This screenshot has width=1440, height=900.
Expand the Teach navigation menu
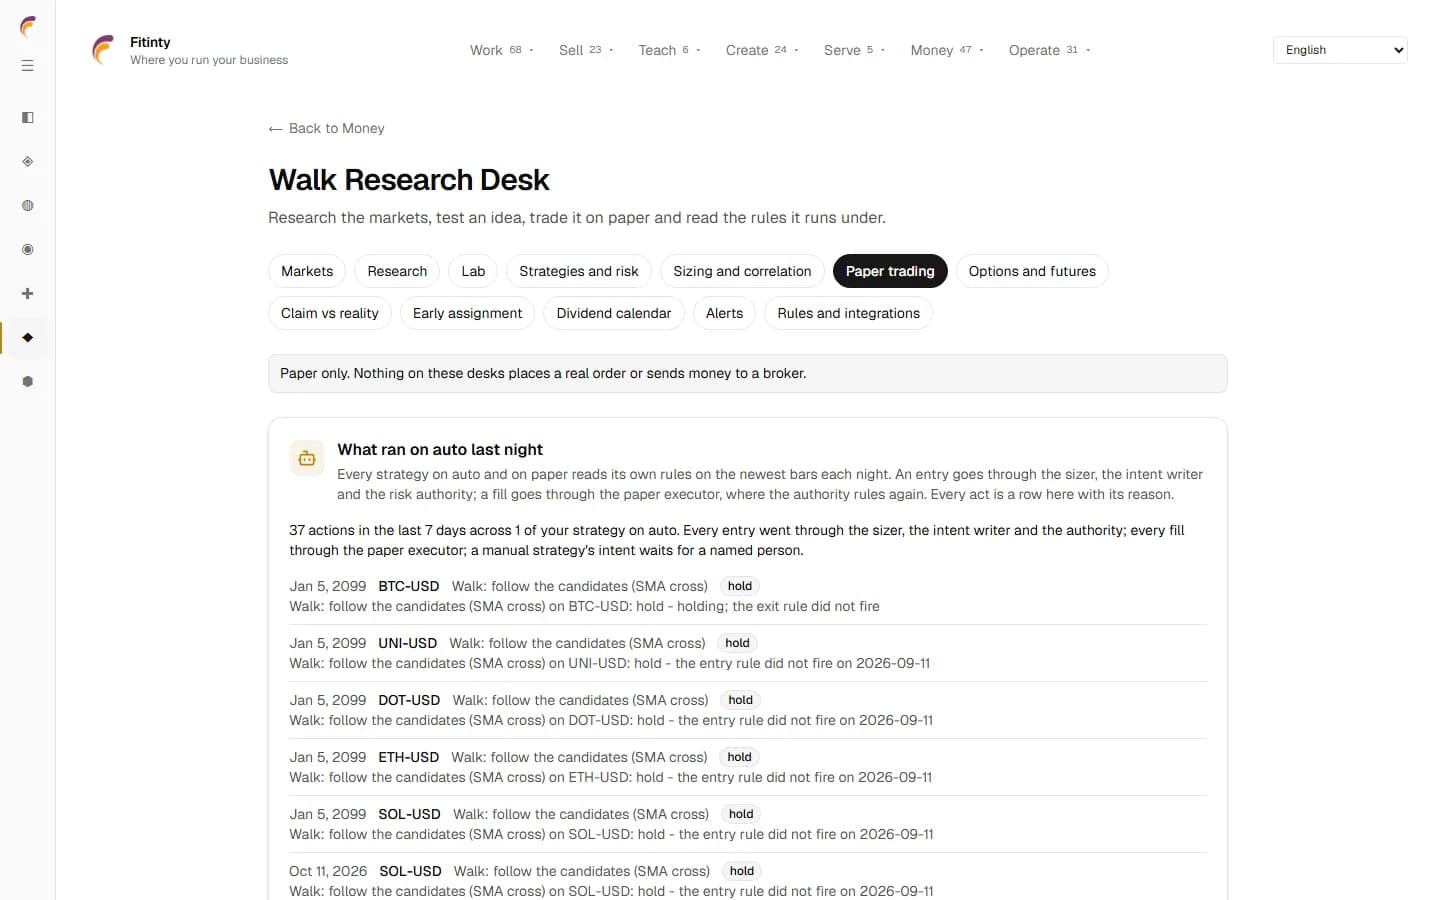pos(669,50)
